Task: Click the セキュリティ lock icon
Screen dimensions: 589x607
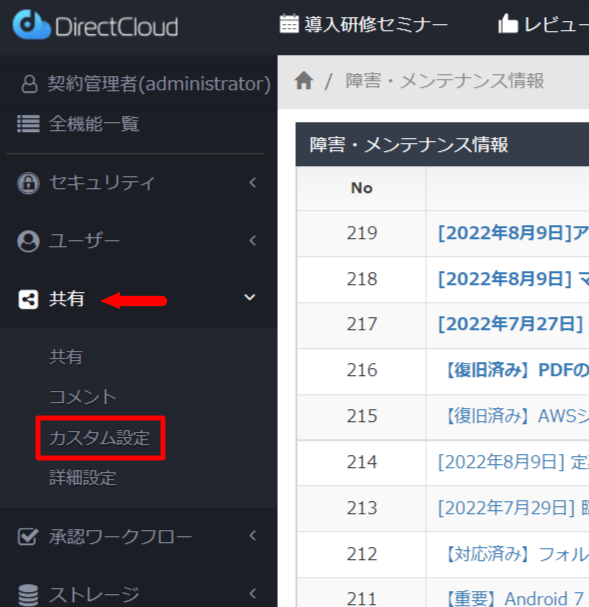Action: [x=28, y=183]
